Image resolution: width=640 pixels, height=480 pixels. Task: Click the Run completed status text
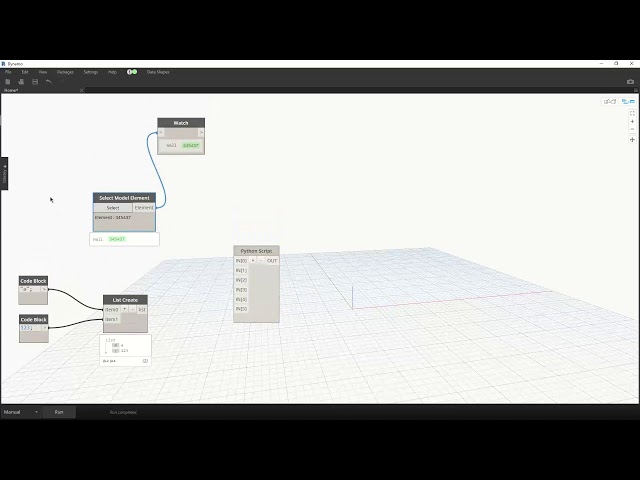123,412
